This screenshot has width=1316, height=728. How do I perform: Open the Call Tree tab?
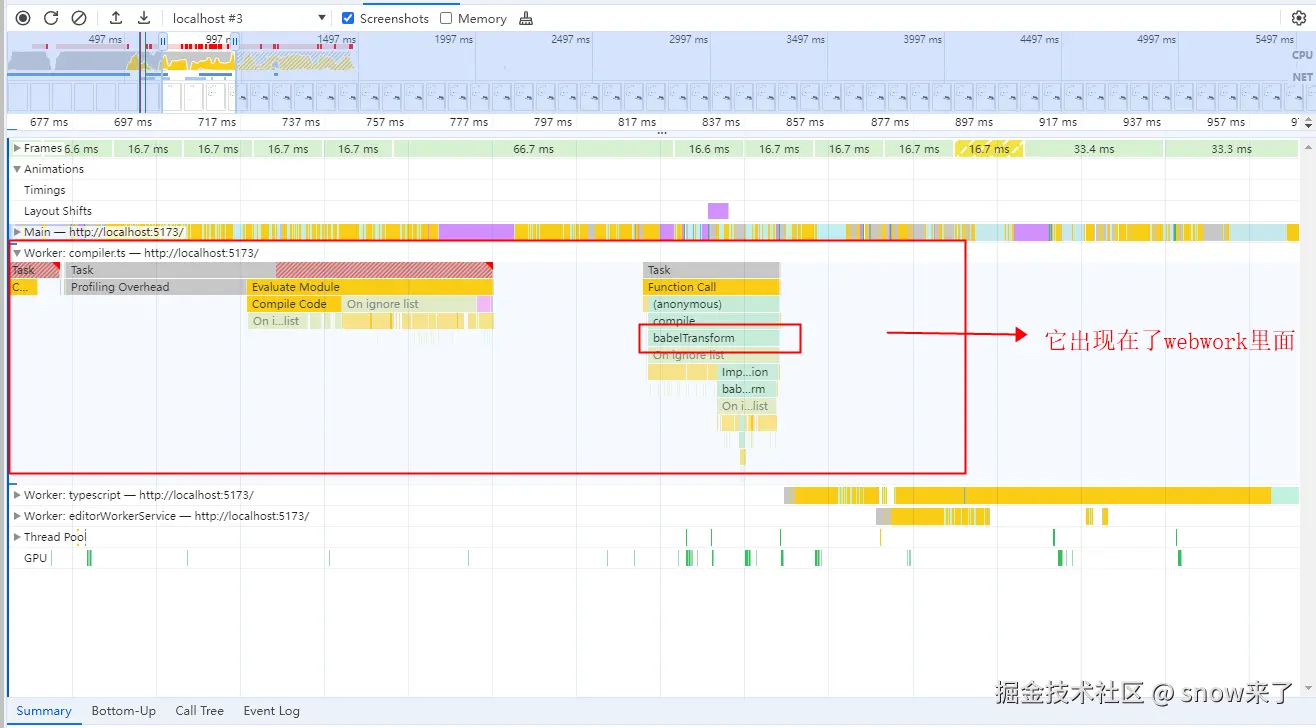click(199, 711)
